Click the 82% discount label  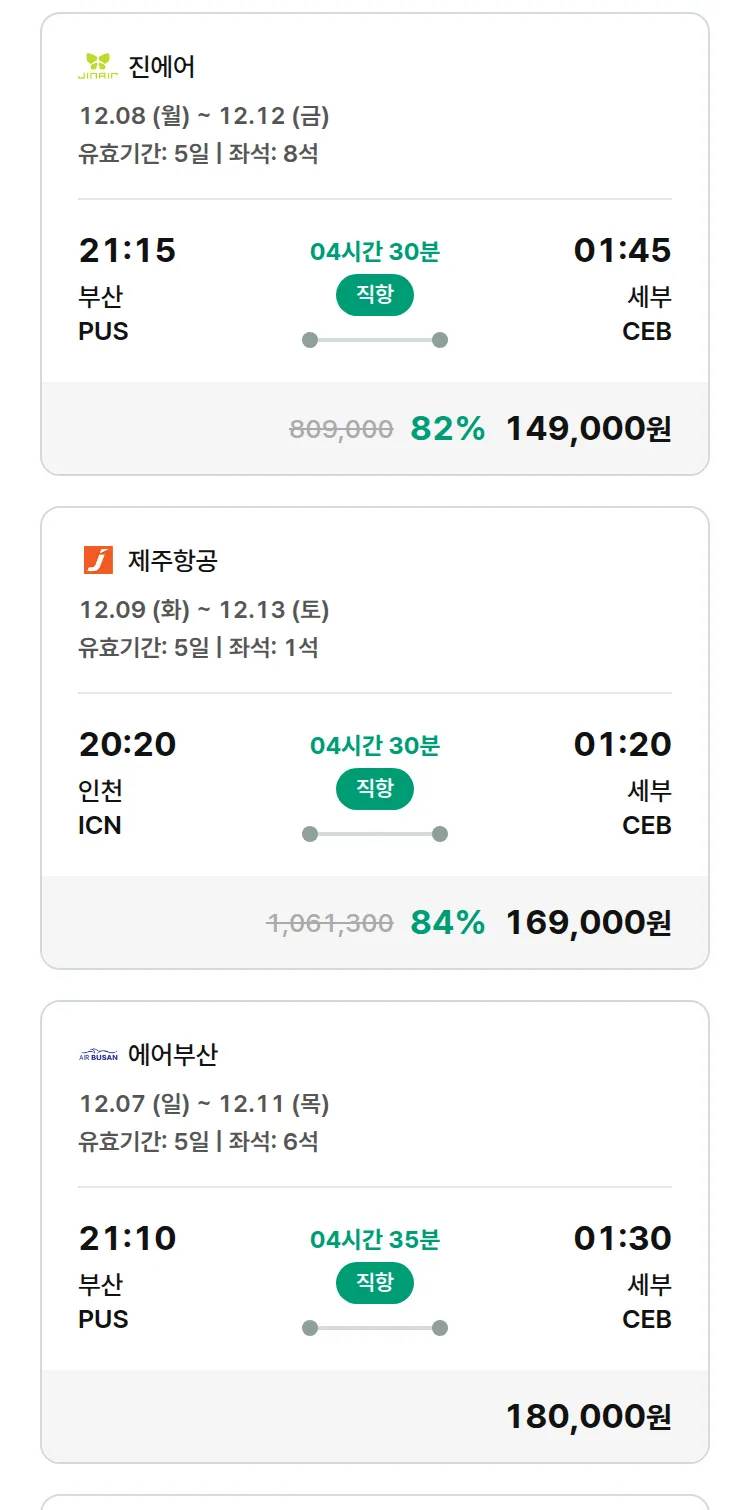click(447, 428)
